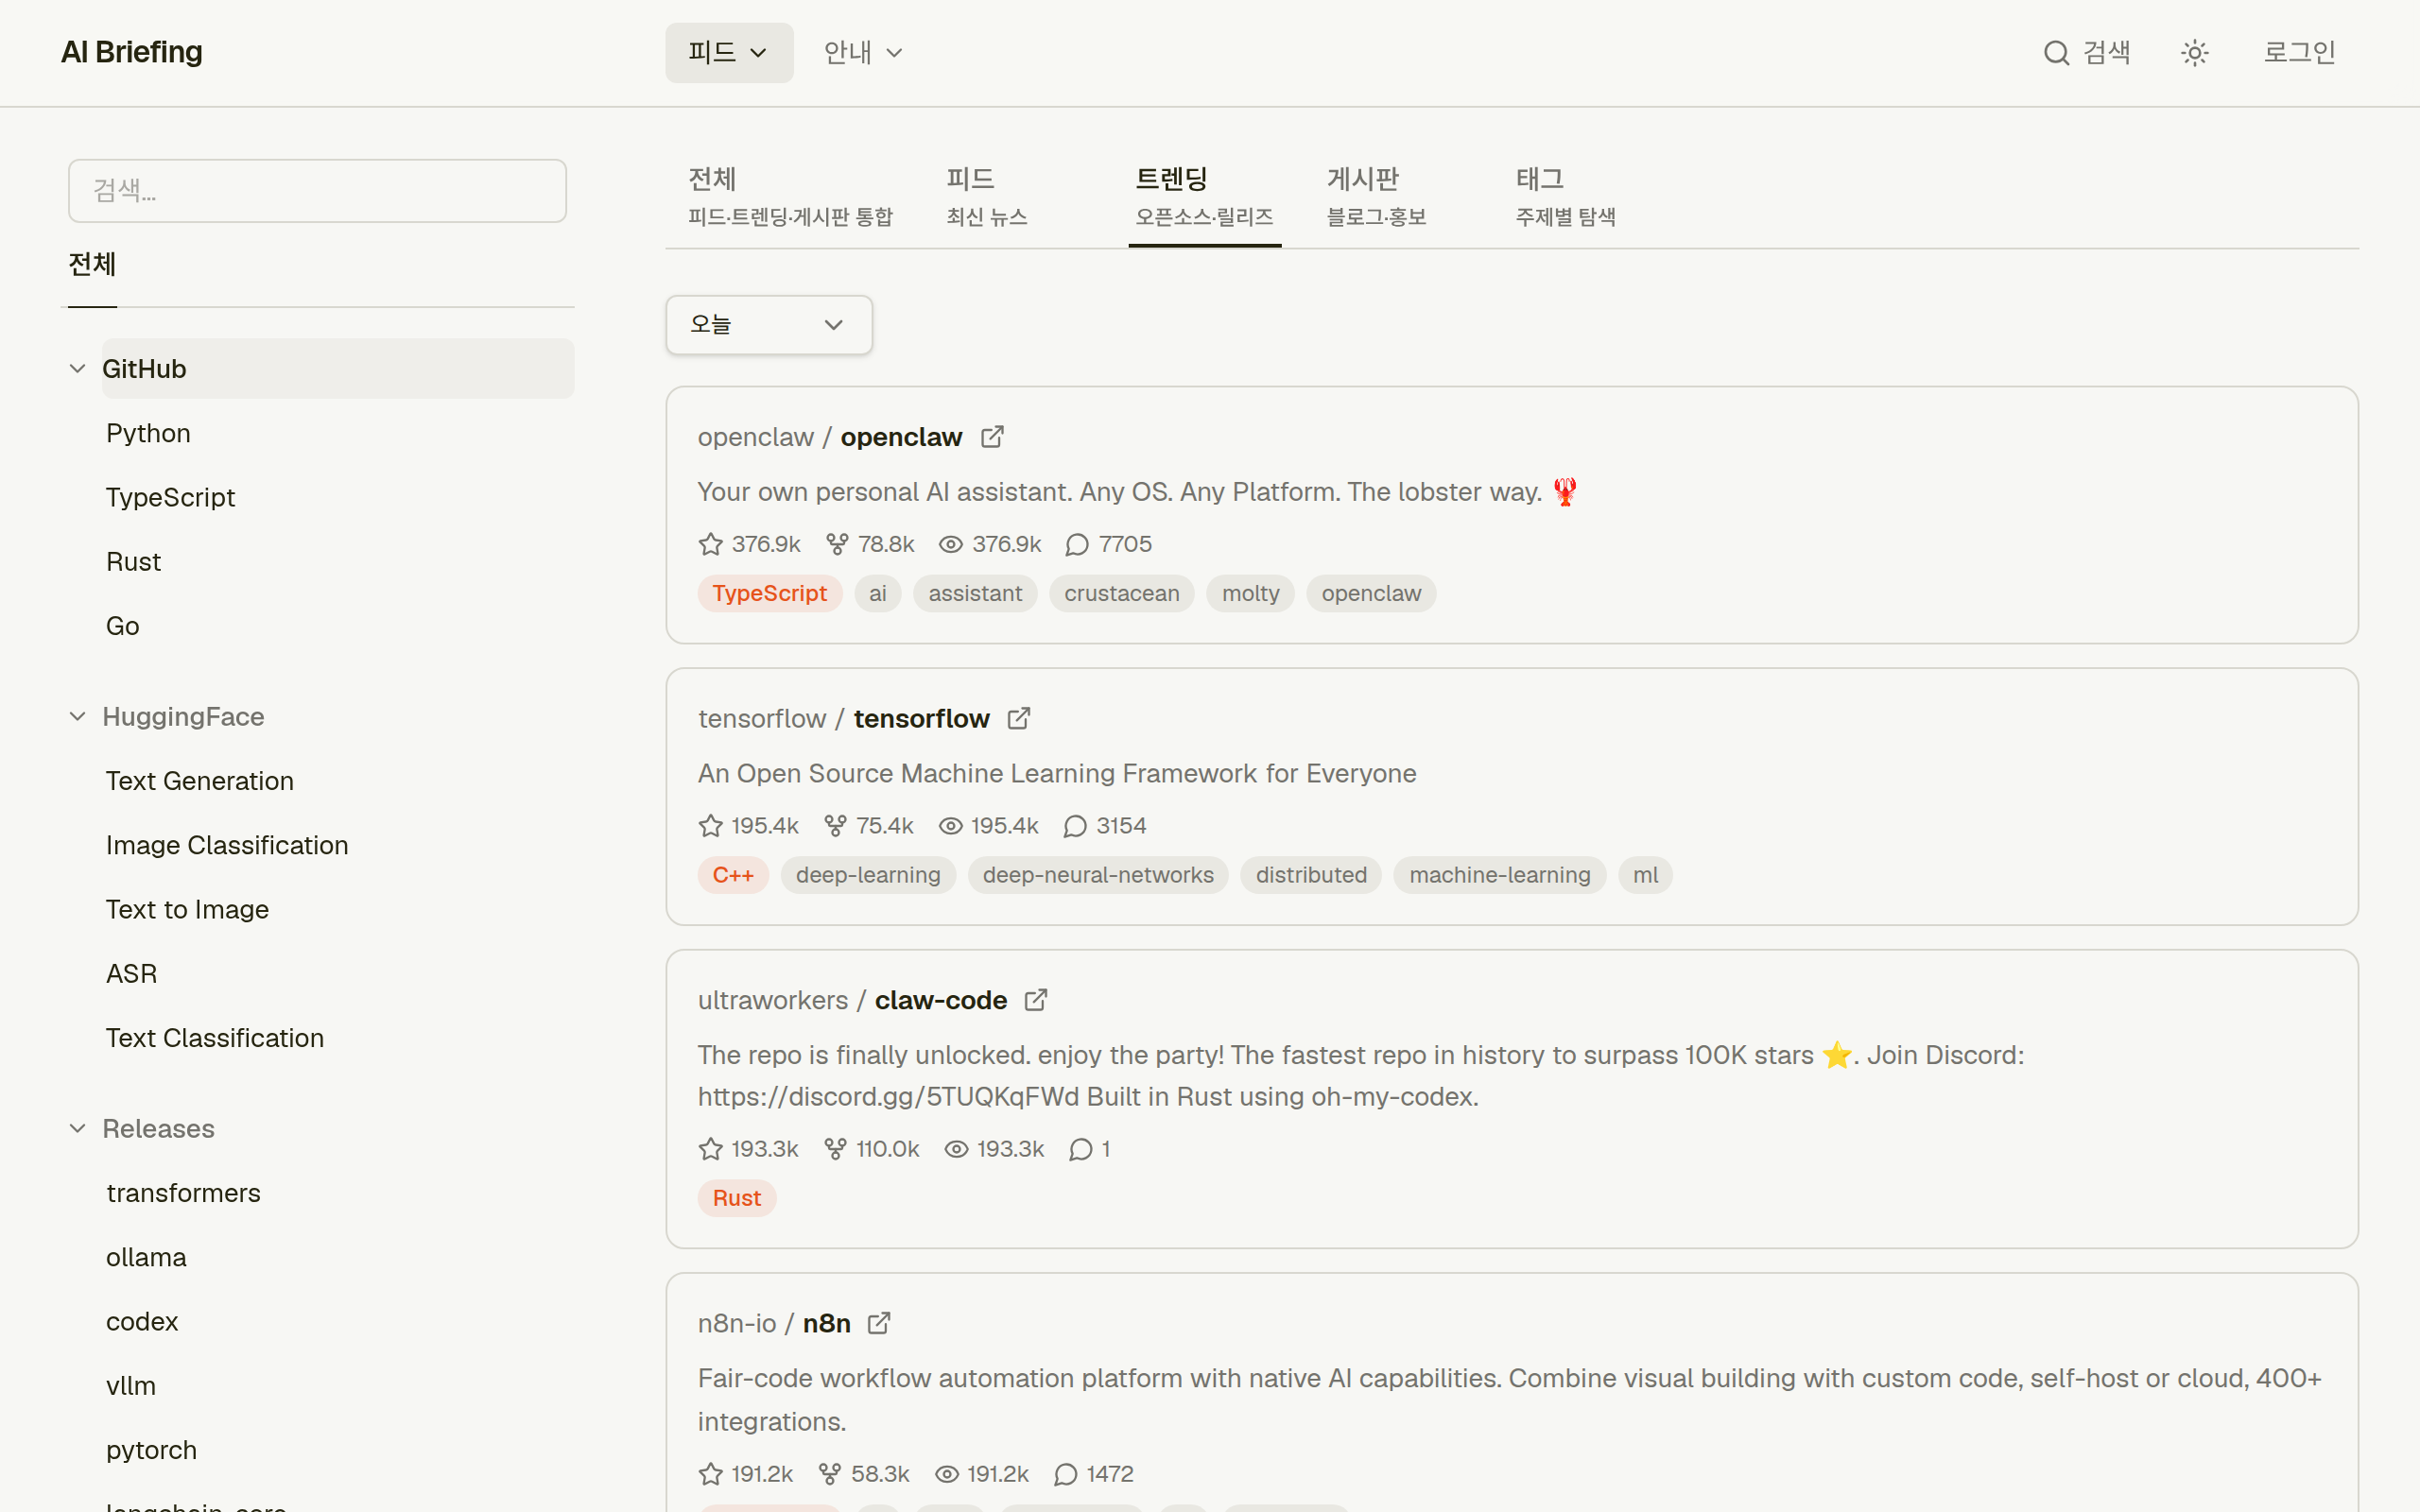This screenshot has height=1512, width=2420.
Task: Select vllm under Releases
Action: coord(131,1386)
